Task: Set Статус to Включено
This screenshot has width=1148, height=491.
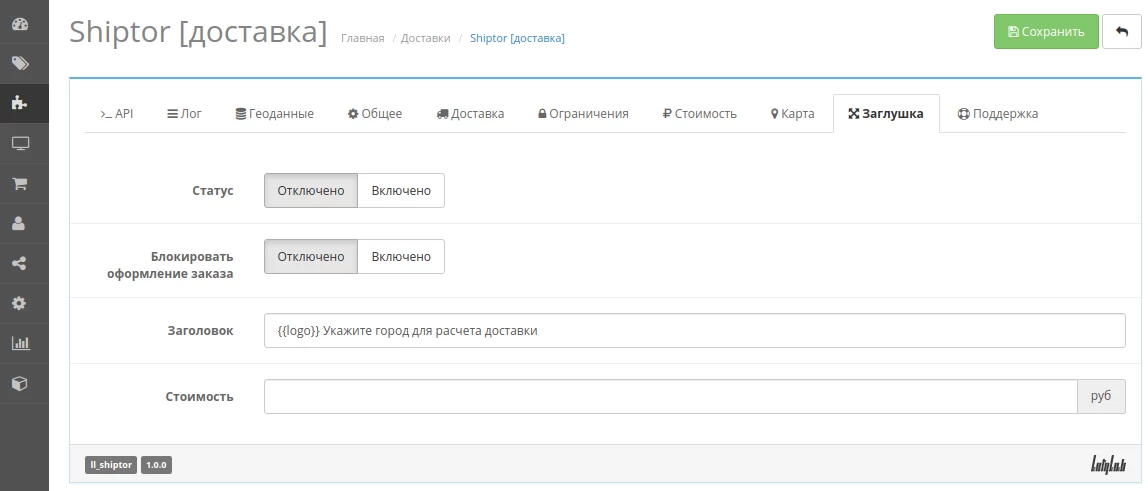Action: point(401,190)
